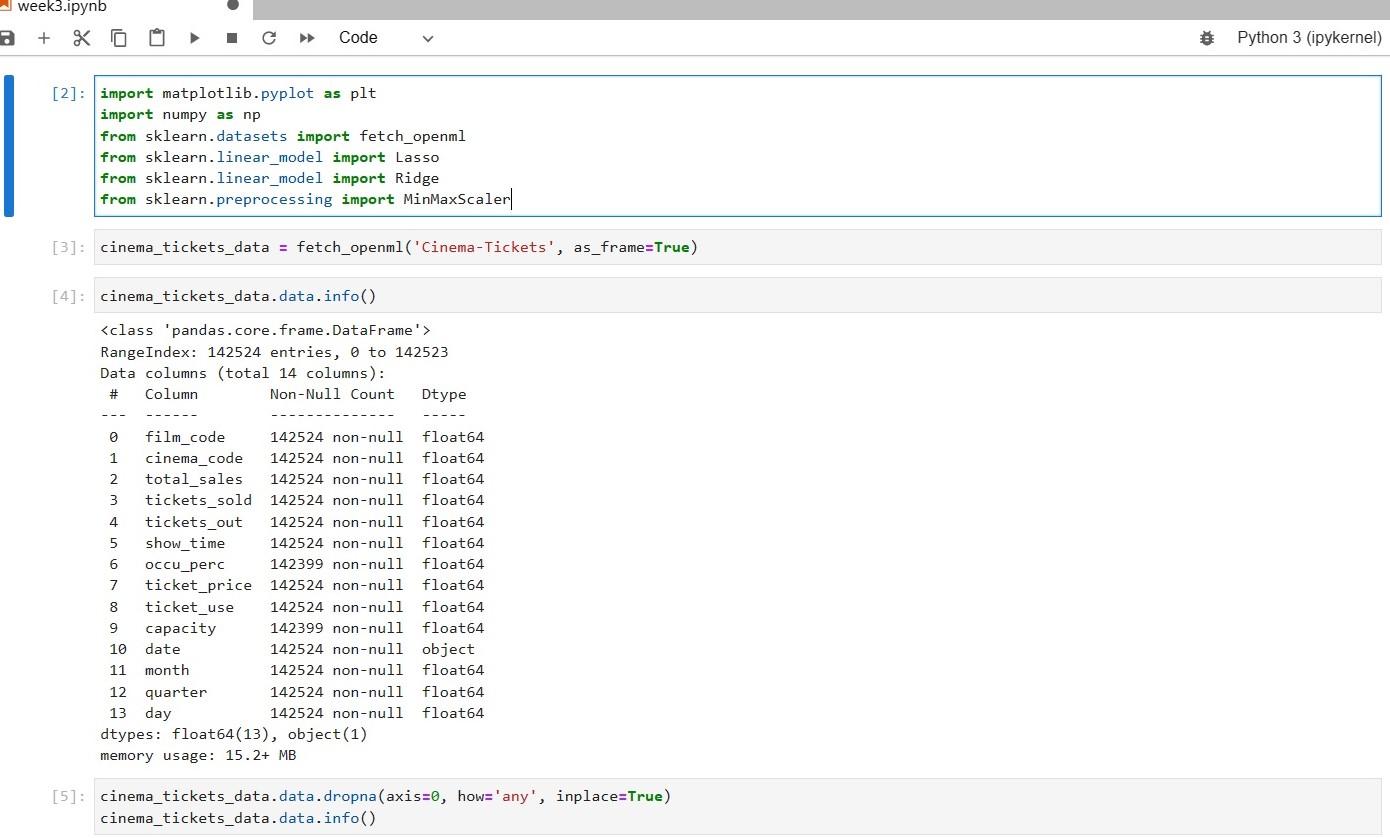Select the [3]: cell prompt
1390x838 pixels.
pos(69,247)
